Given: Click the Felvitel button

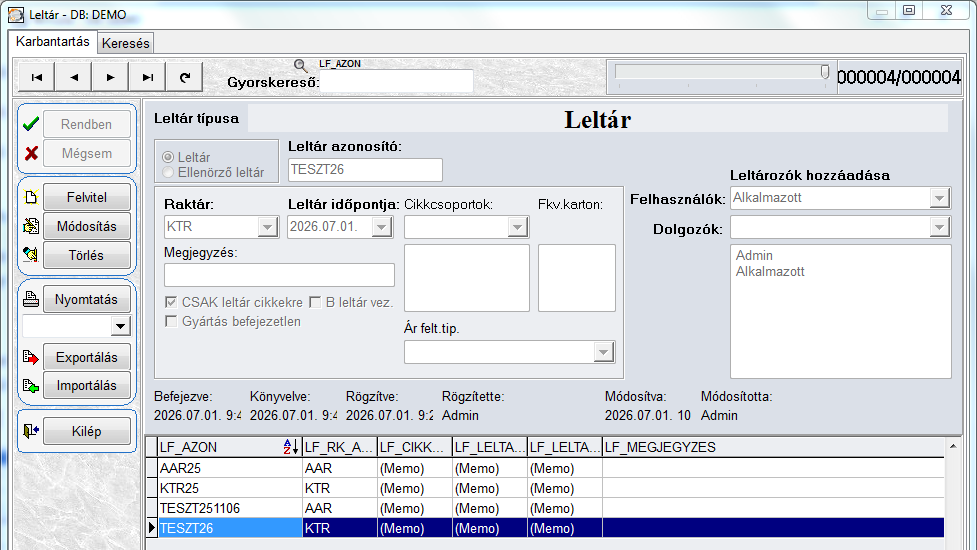Looking at the screenshot, I should tap(87, 197).
